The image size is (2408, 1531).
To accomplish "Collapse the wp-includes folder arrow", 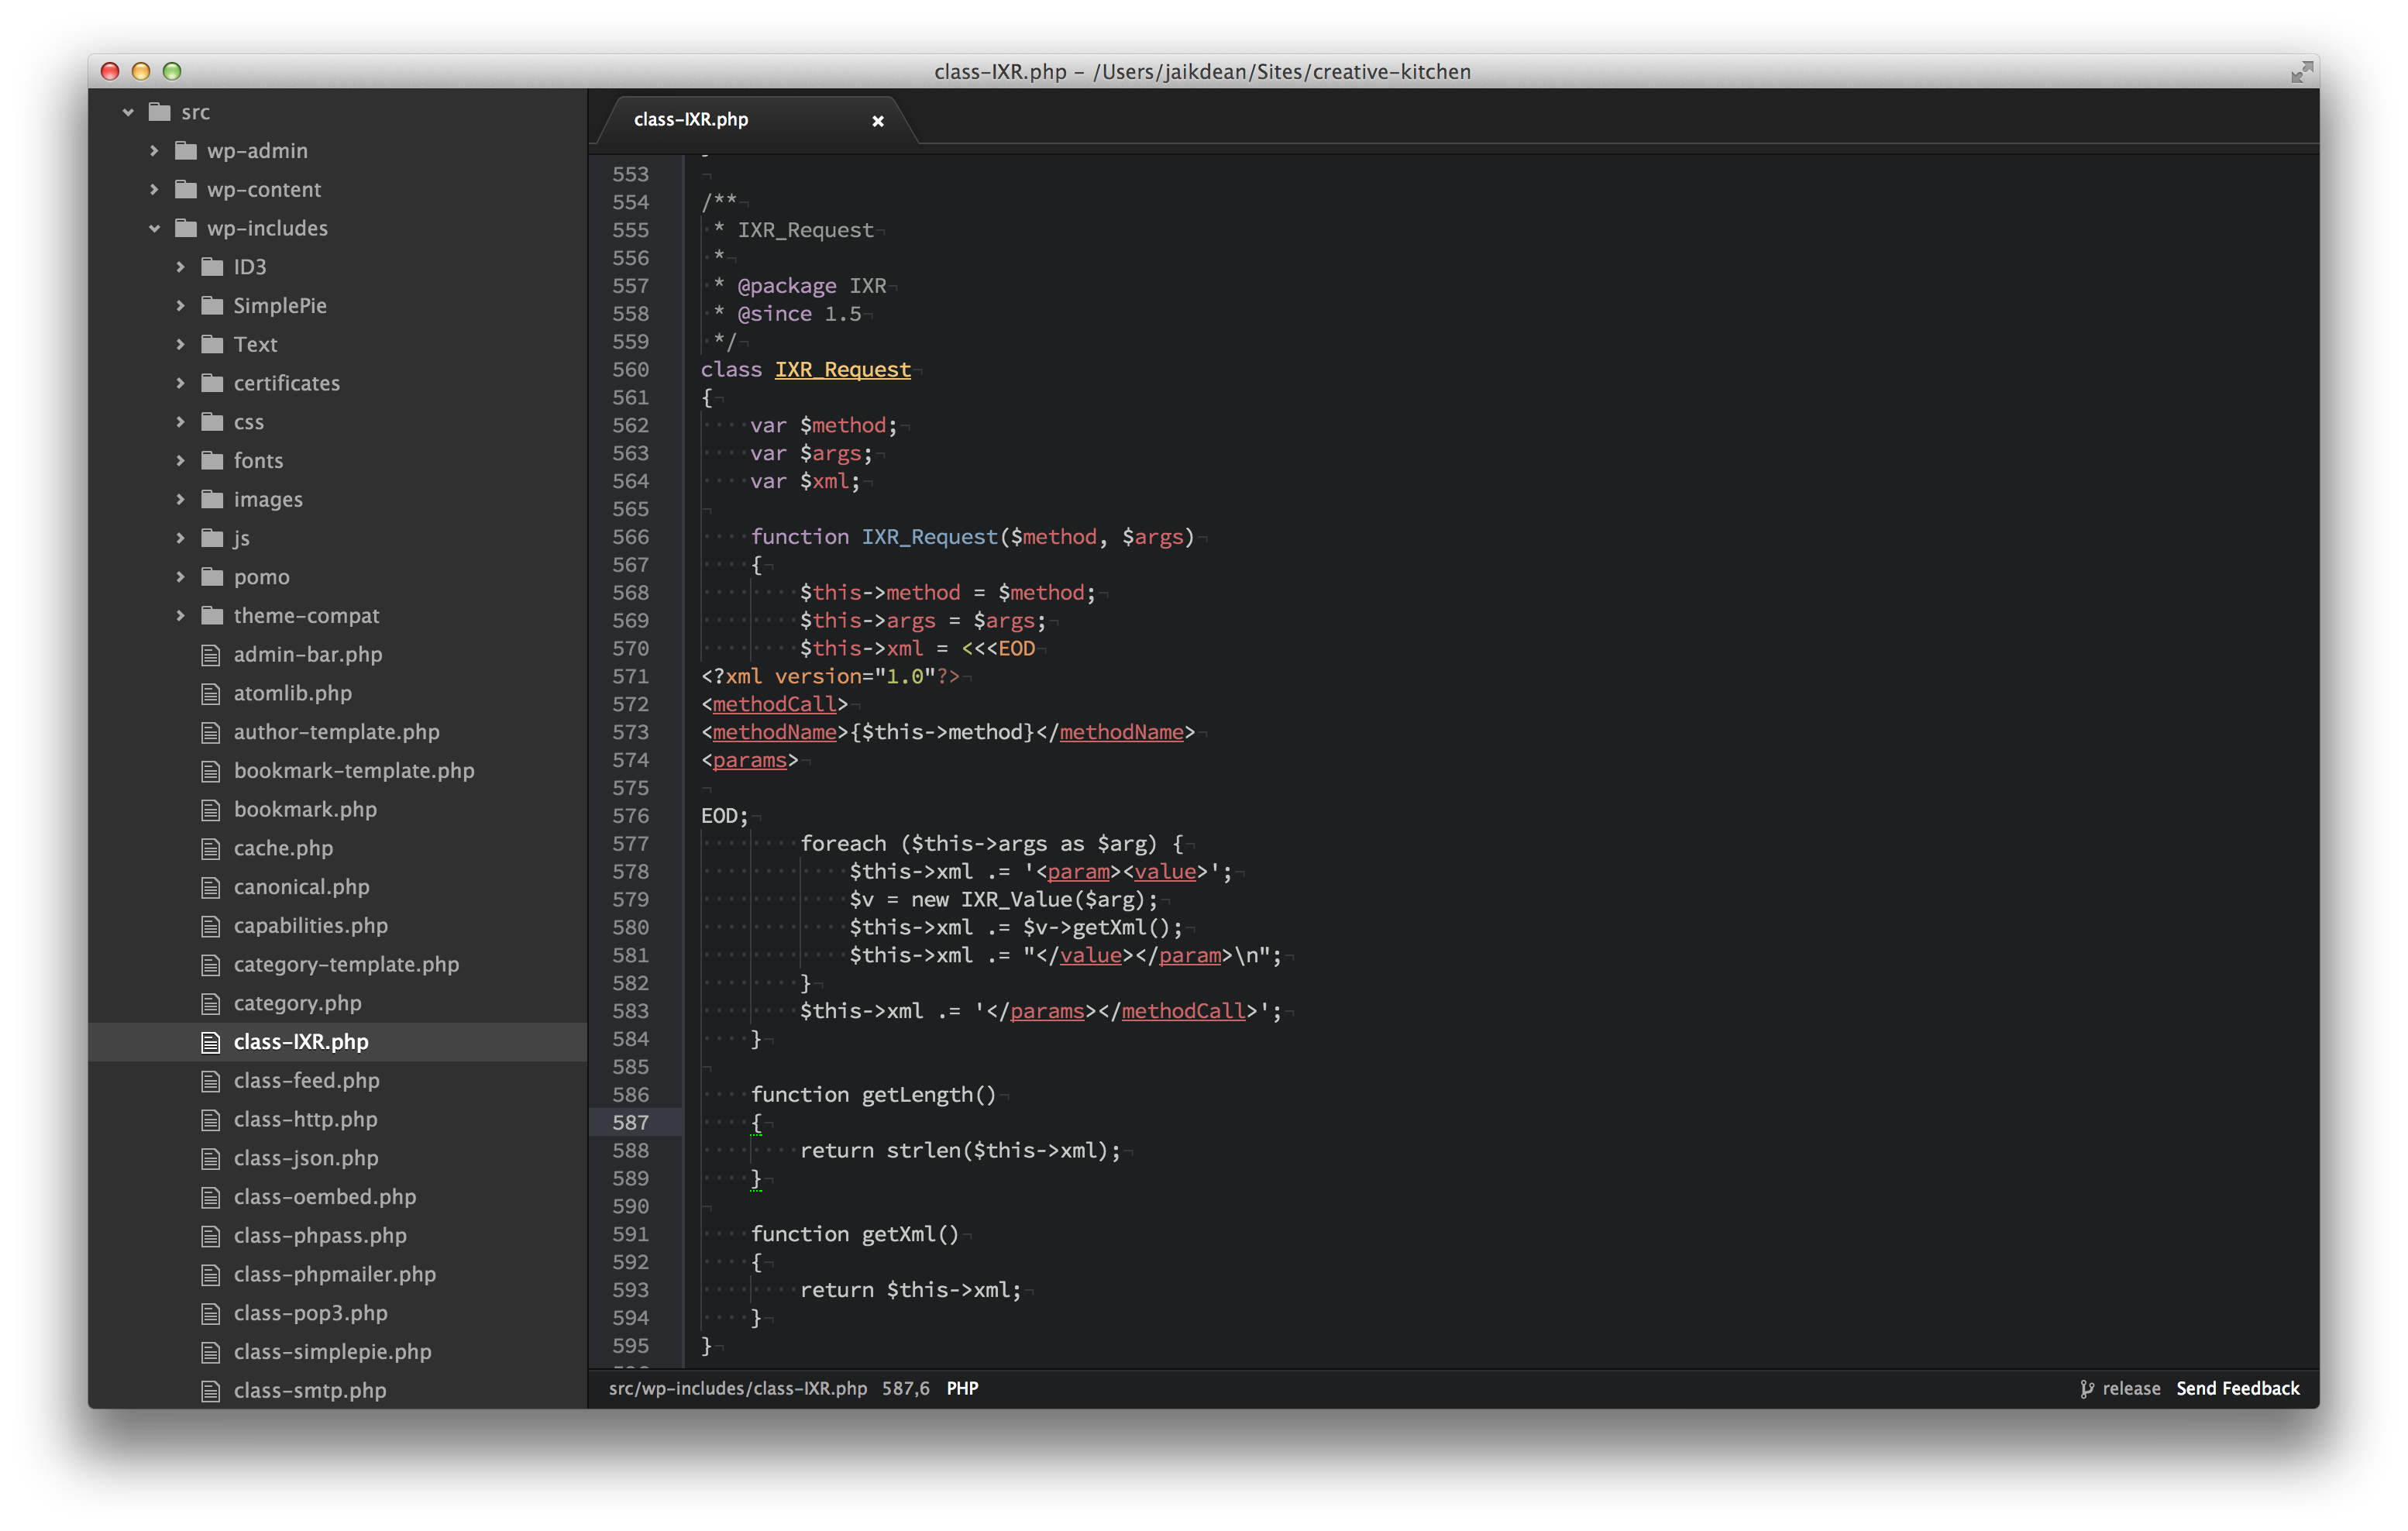I will click(x=154, y=229).
